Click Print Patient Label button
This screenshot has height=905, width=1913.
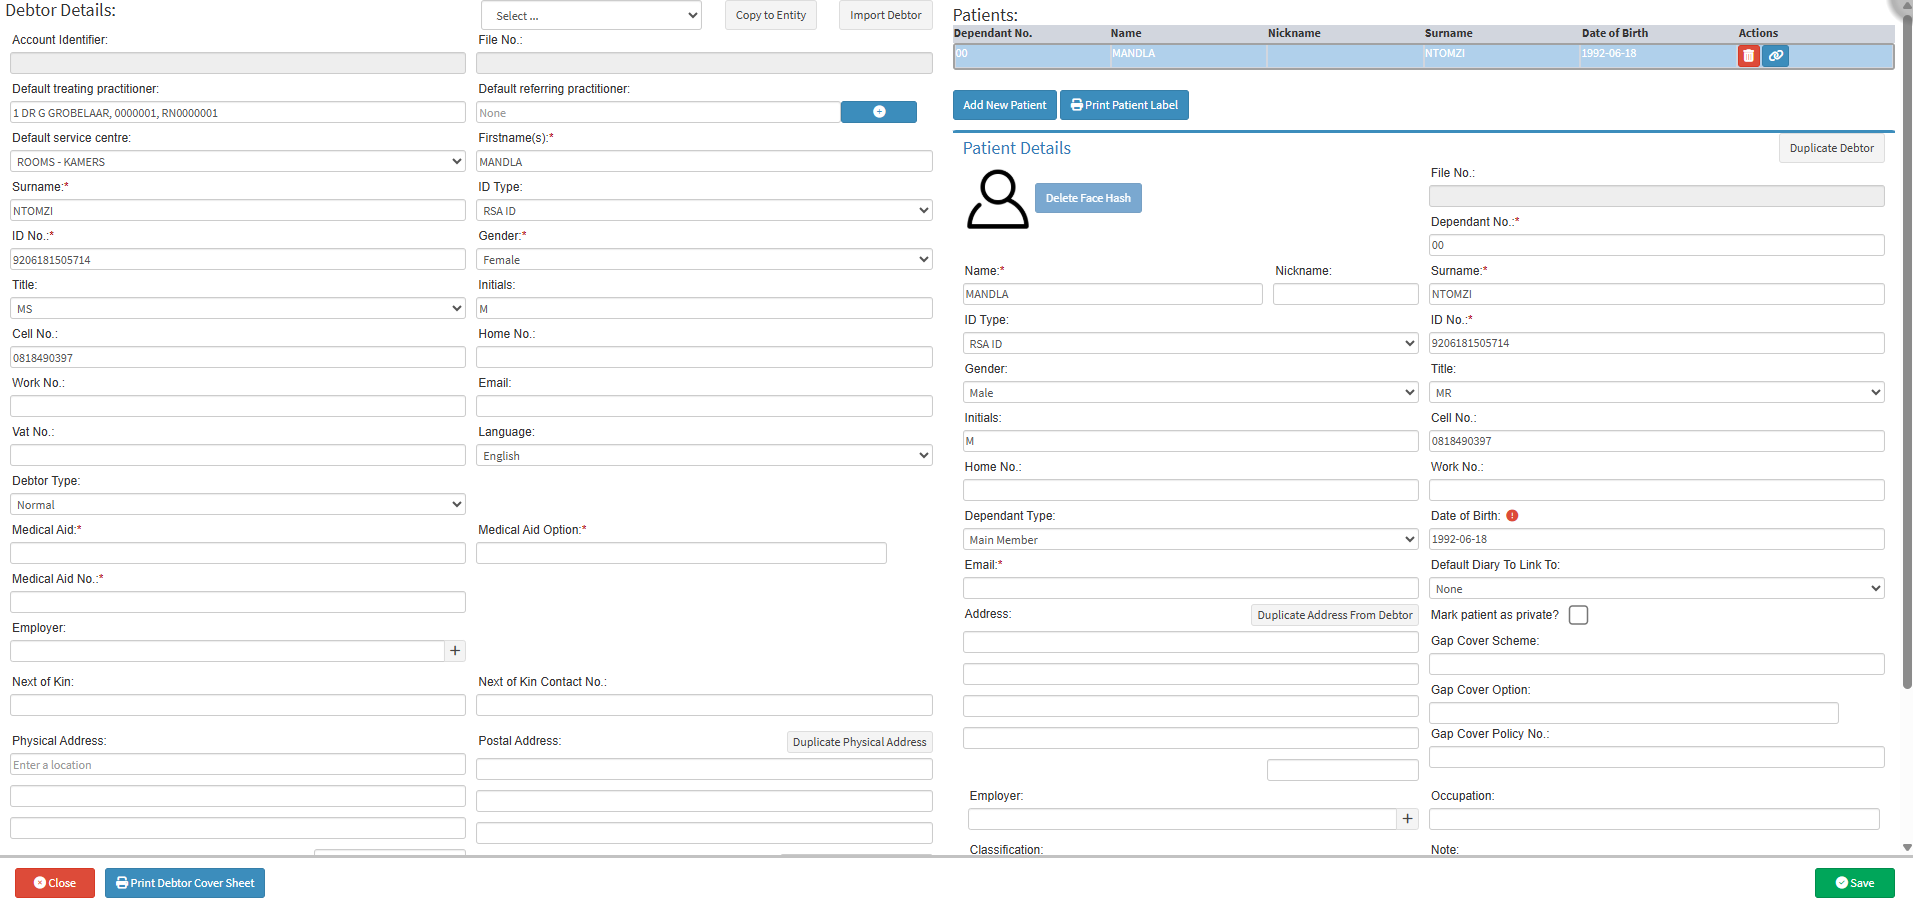pos(1124,105)
